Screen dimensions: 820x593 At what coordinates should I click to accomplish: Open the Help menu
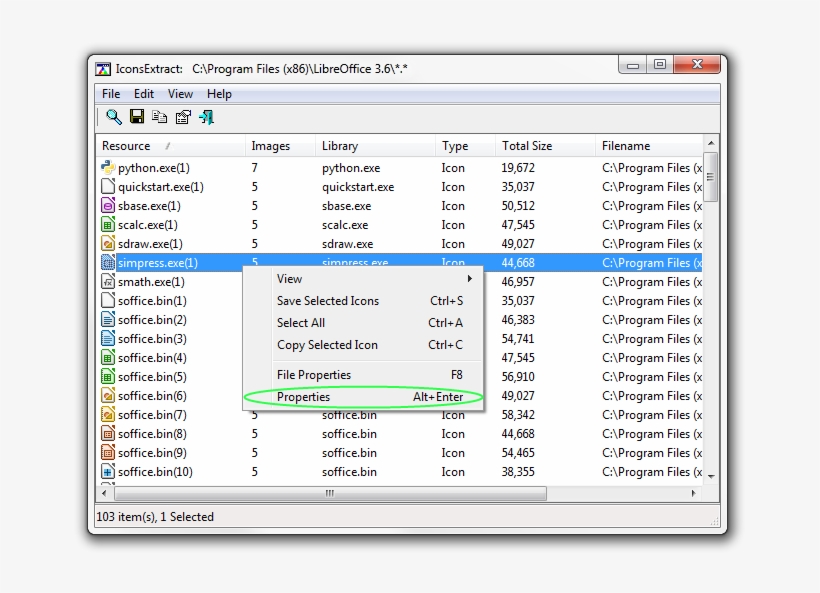click(x=218, y=93)
